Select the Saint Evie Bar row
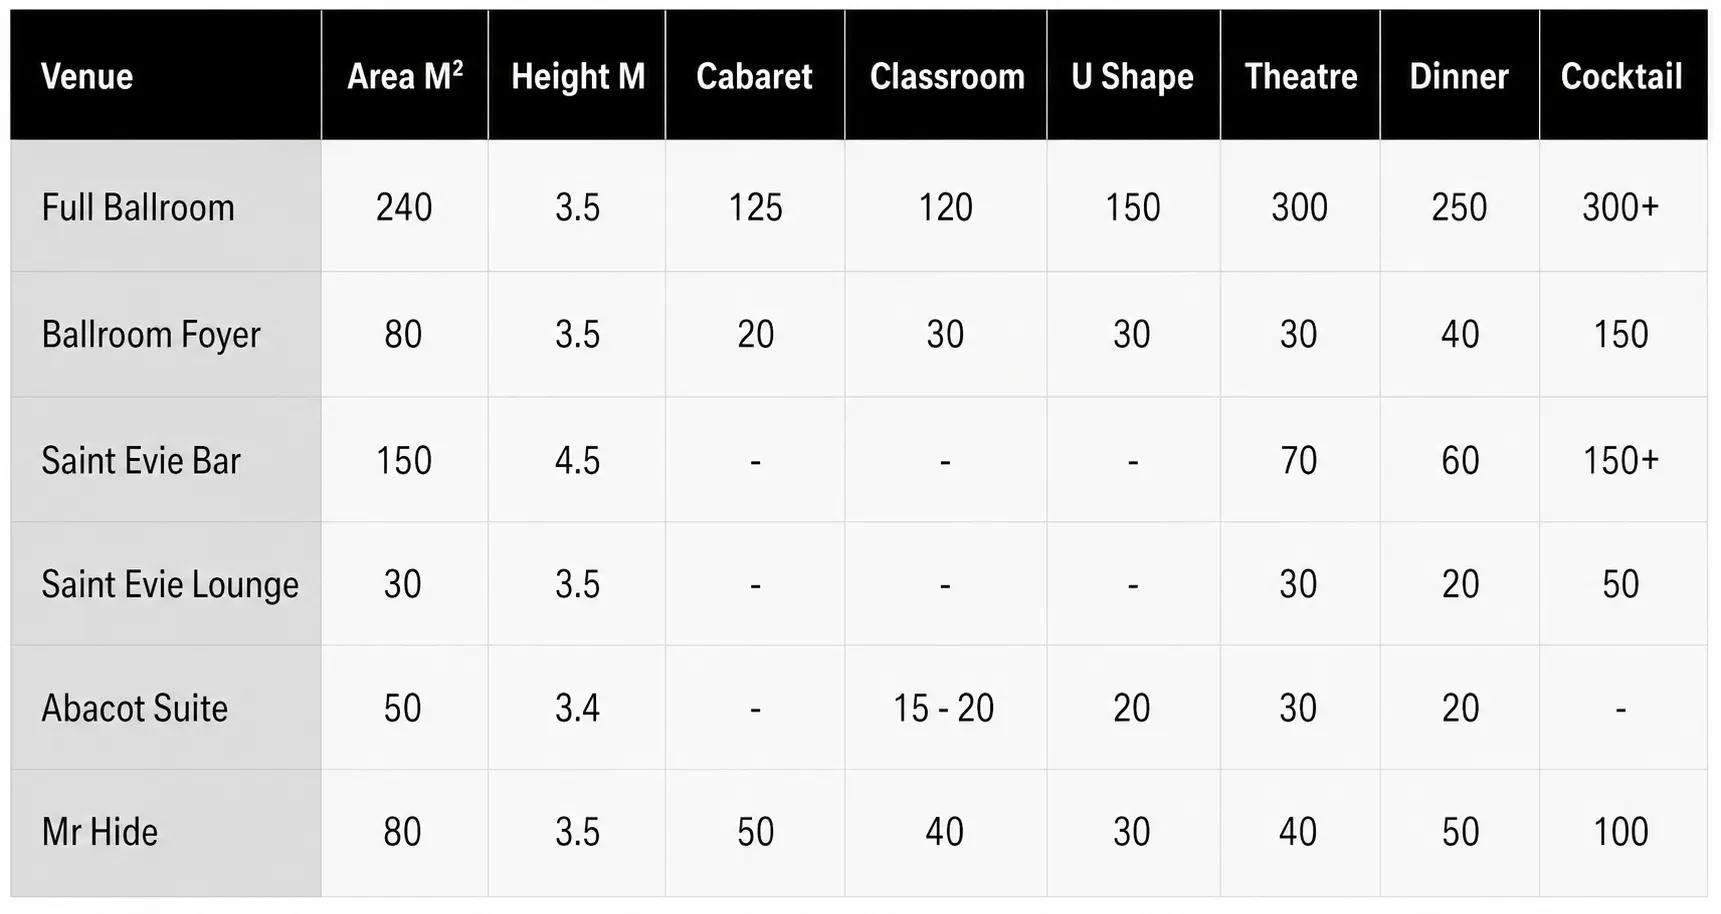The width and height of the screenshot is (1721, 914). tap(859, 460)
